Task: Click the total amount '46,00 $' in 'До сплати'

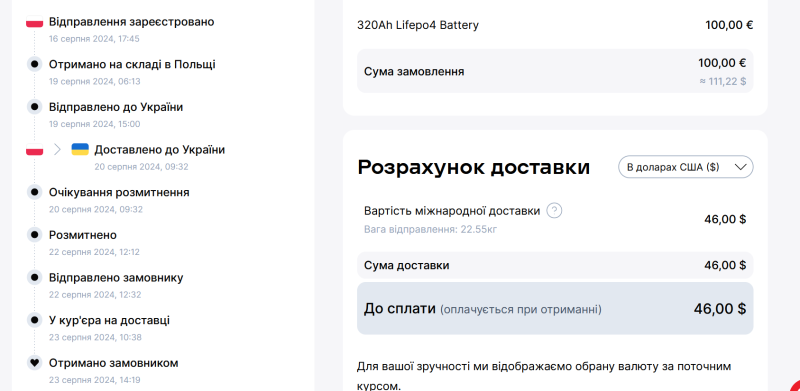Action: pos(719,309)
